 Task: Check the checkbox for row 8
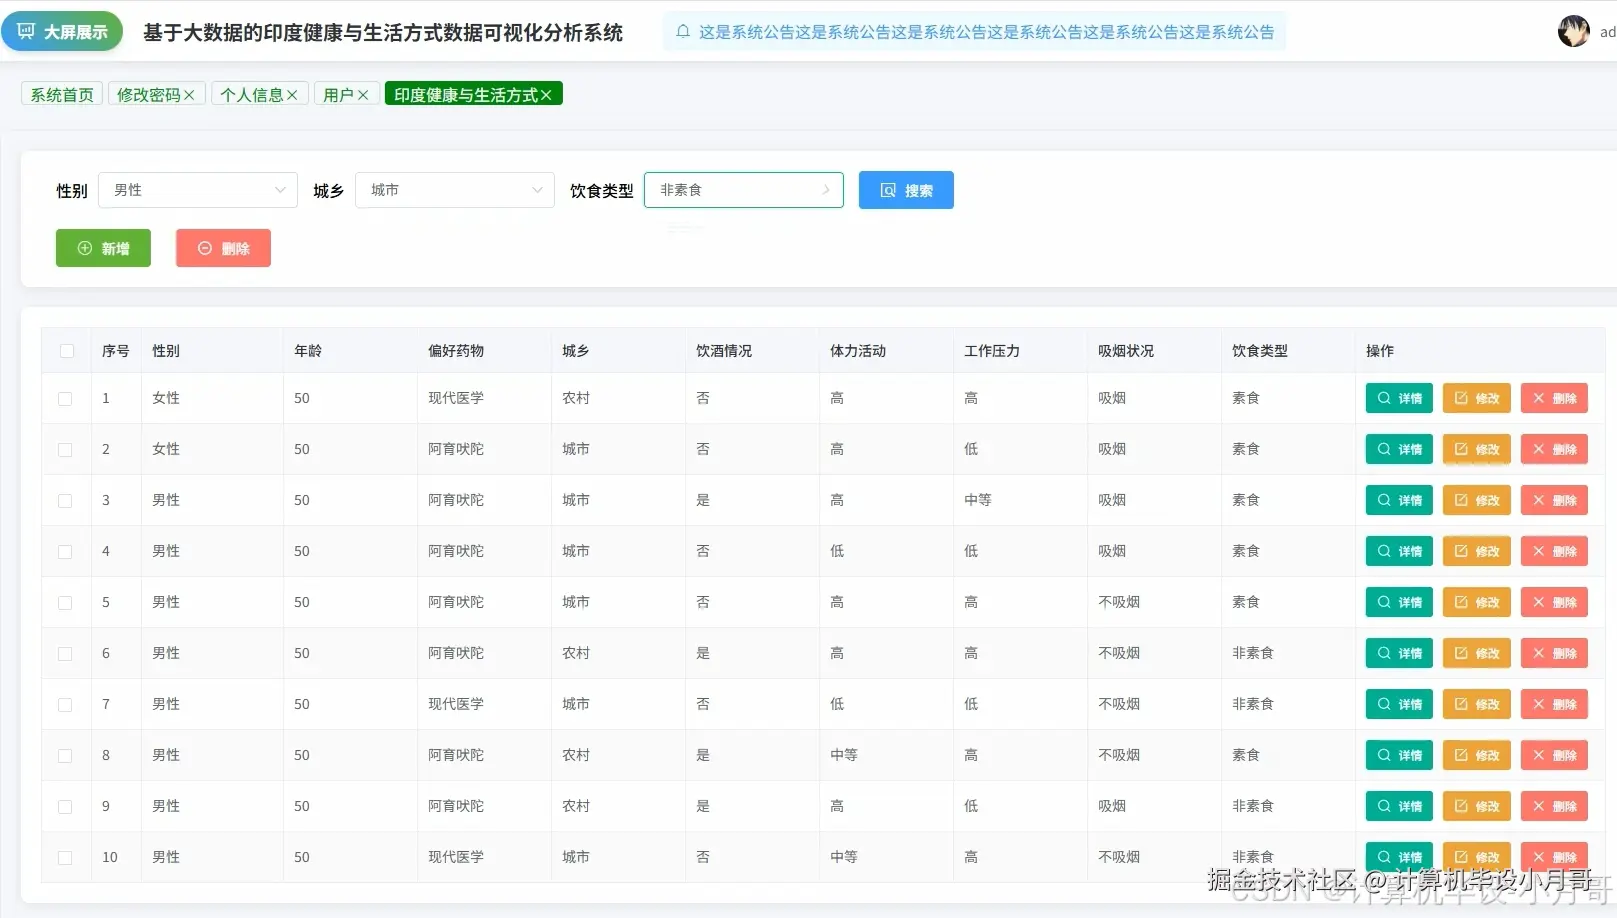65,756
